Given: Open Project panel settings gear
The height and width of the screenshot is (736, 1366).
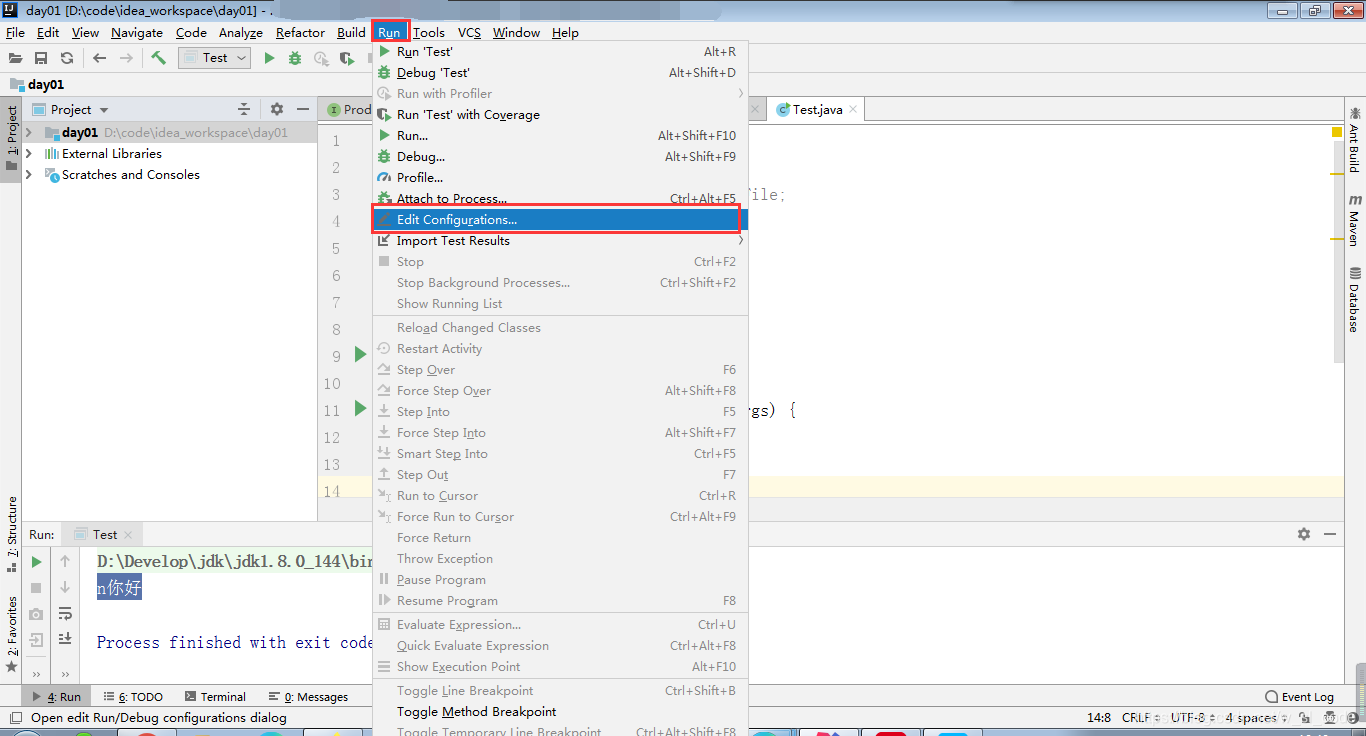Looking at the screenshot, I should coord(277,109).
